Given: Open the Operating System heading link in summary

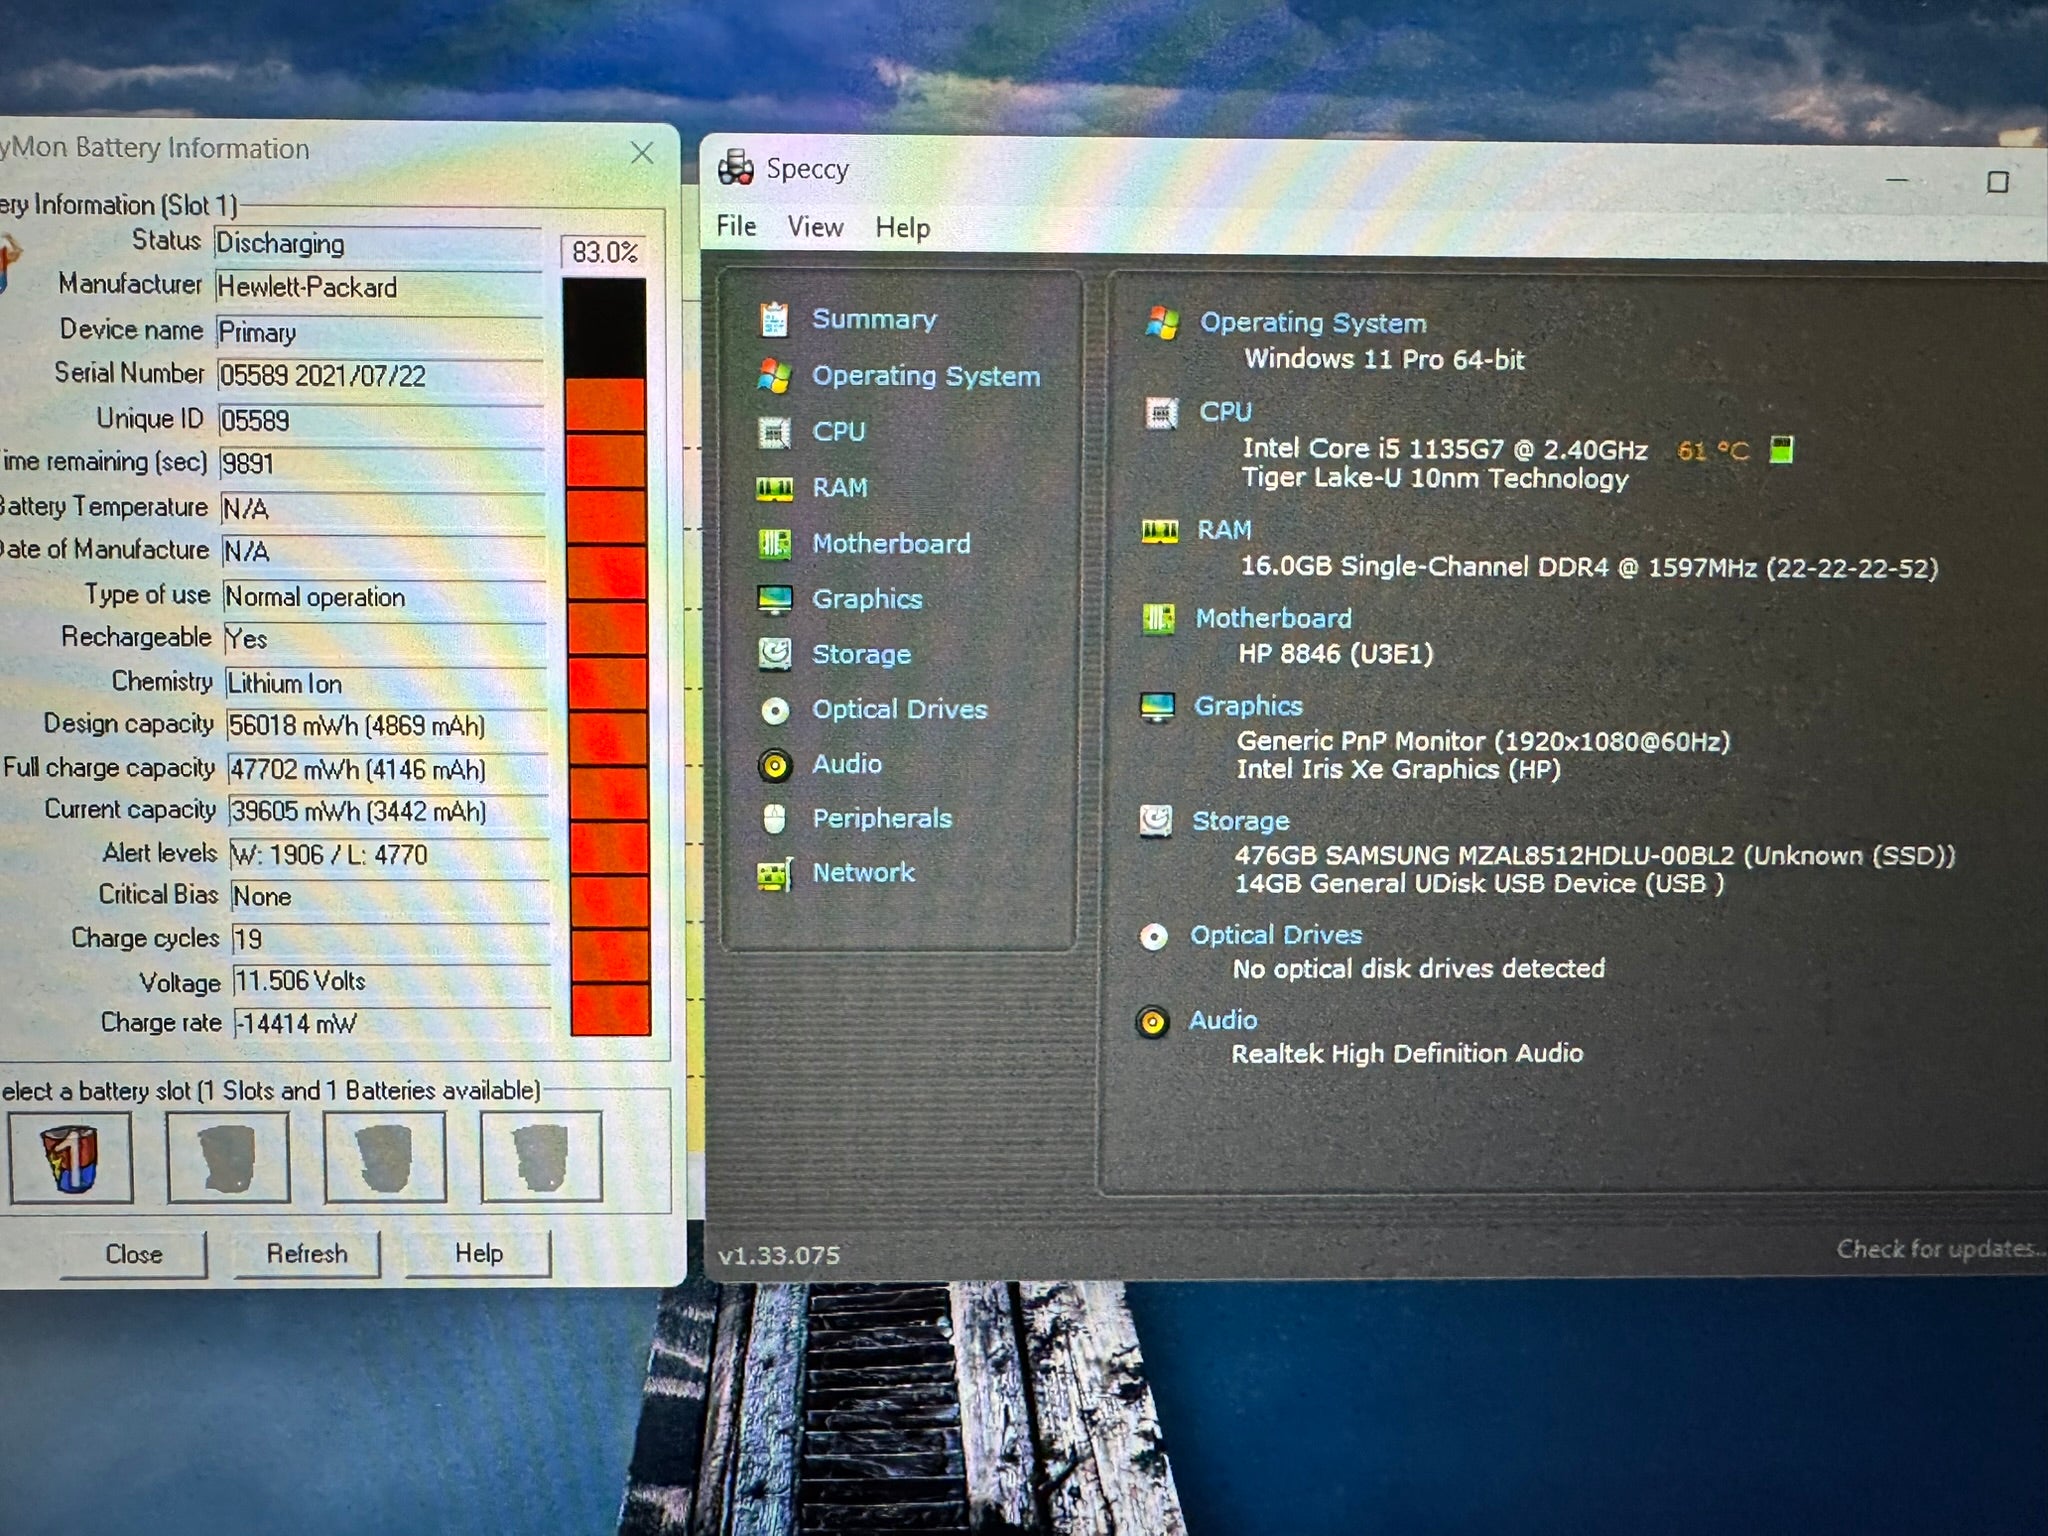Looking at the screenshot, I should point(1313,323).
